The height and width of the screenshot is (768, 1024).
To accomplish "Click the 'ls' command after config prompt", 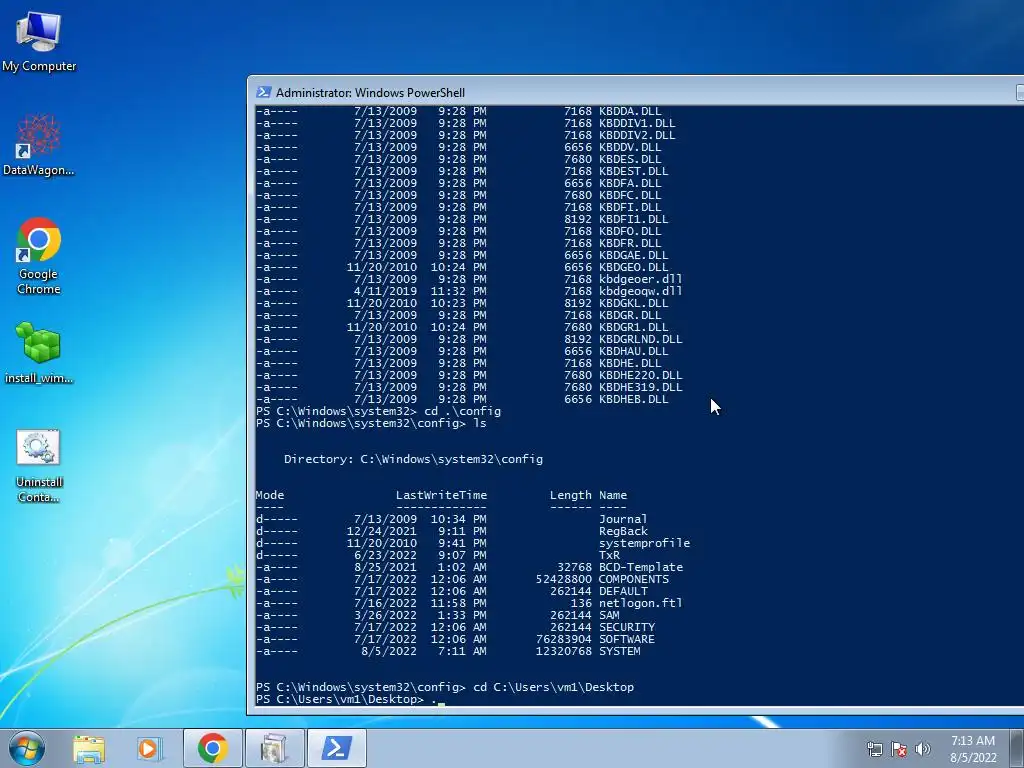I will [480, 423].
